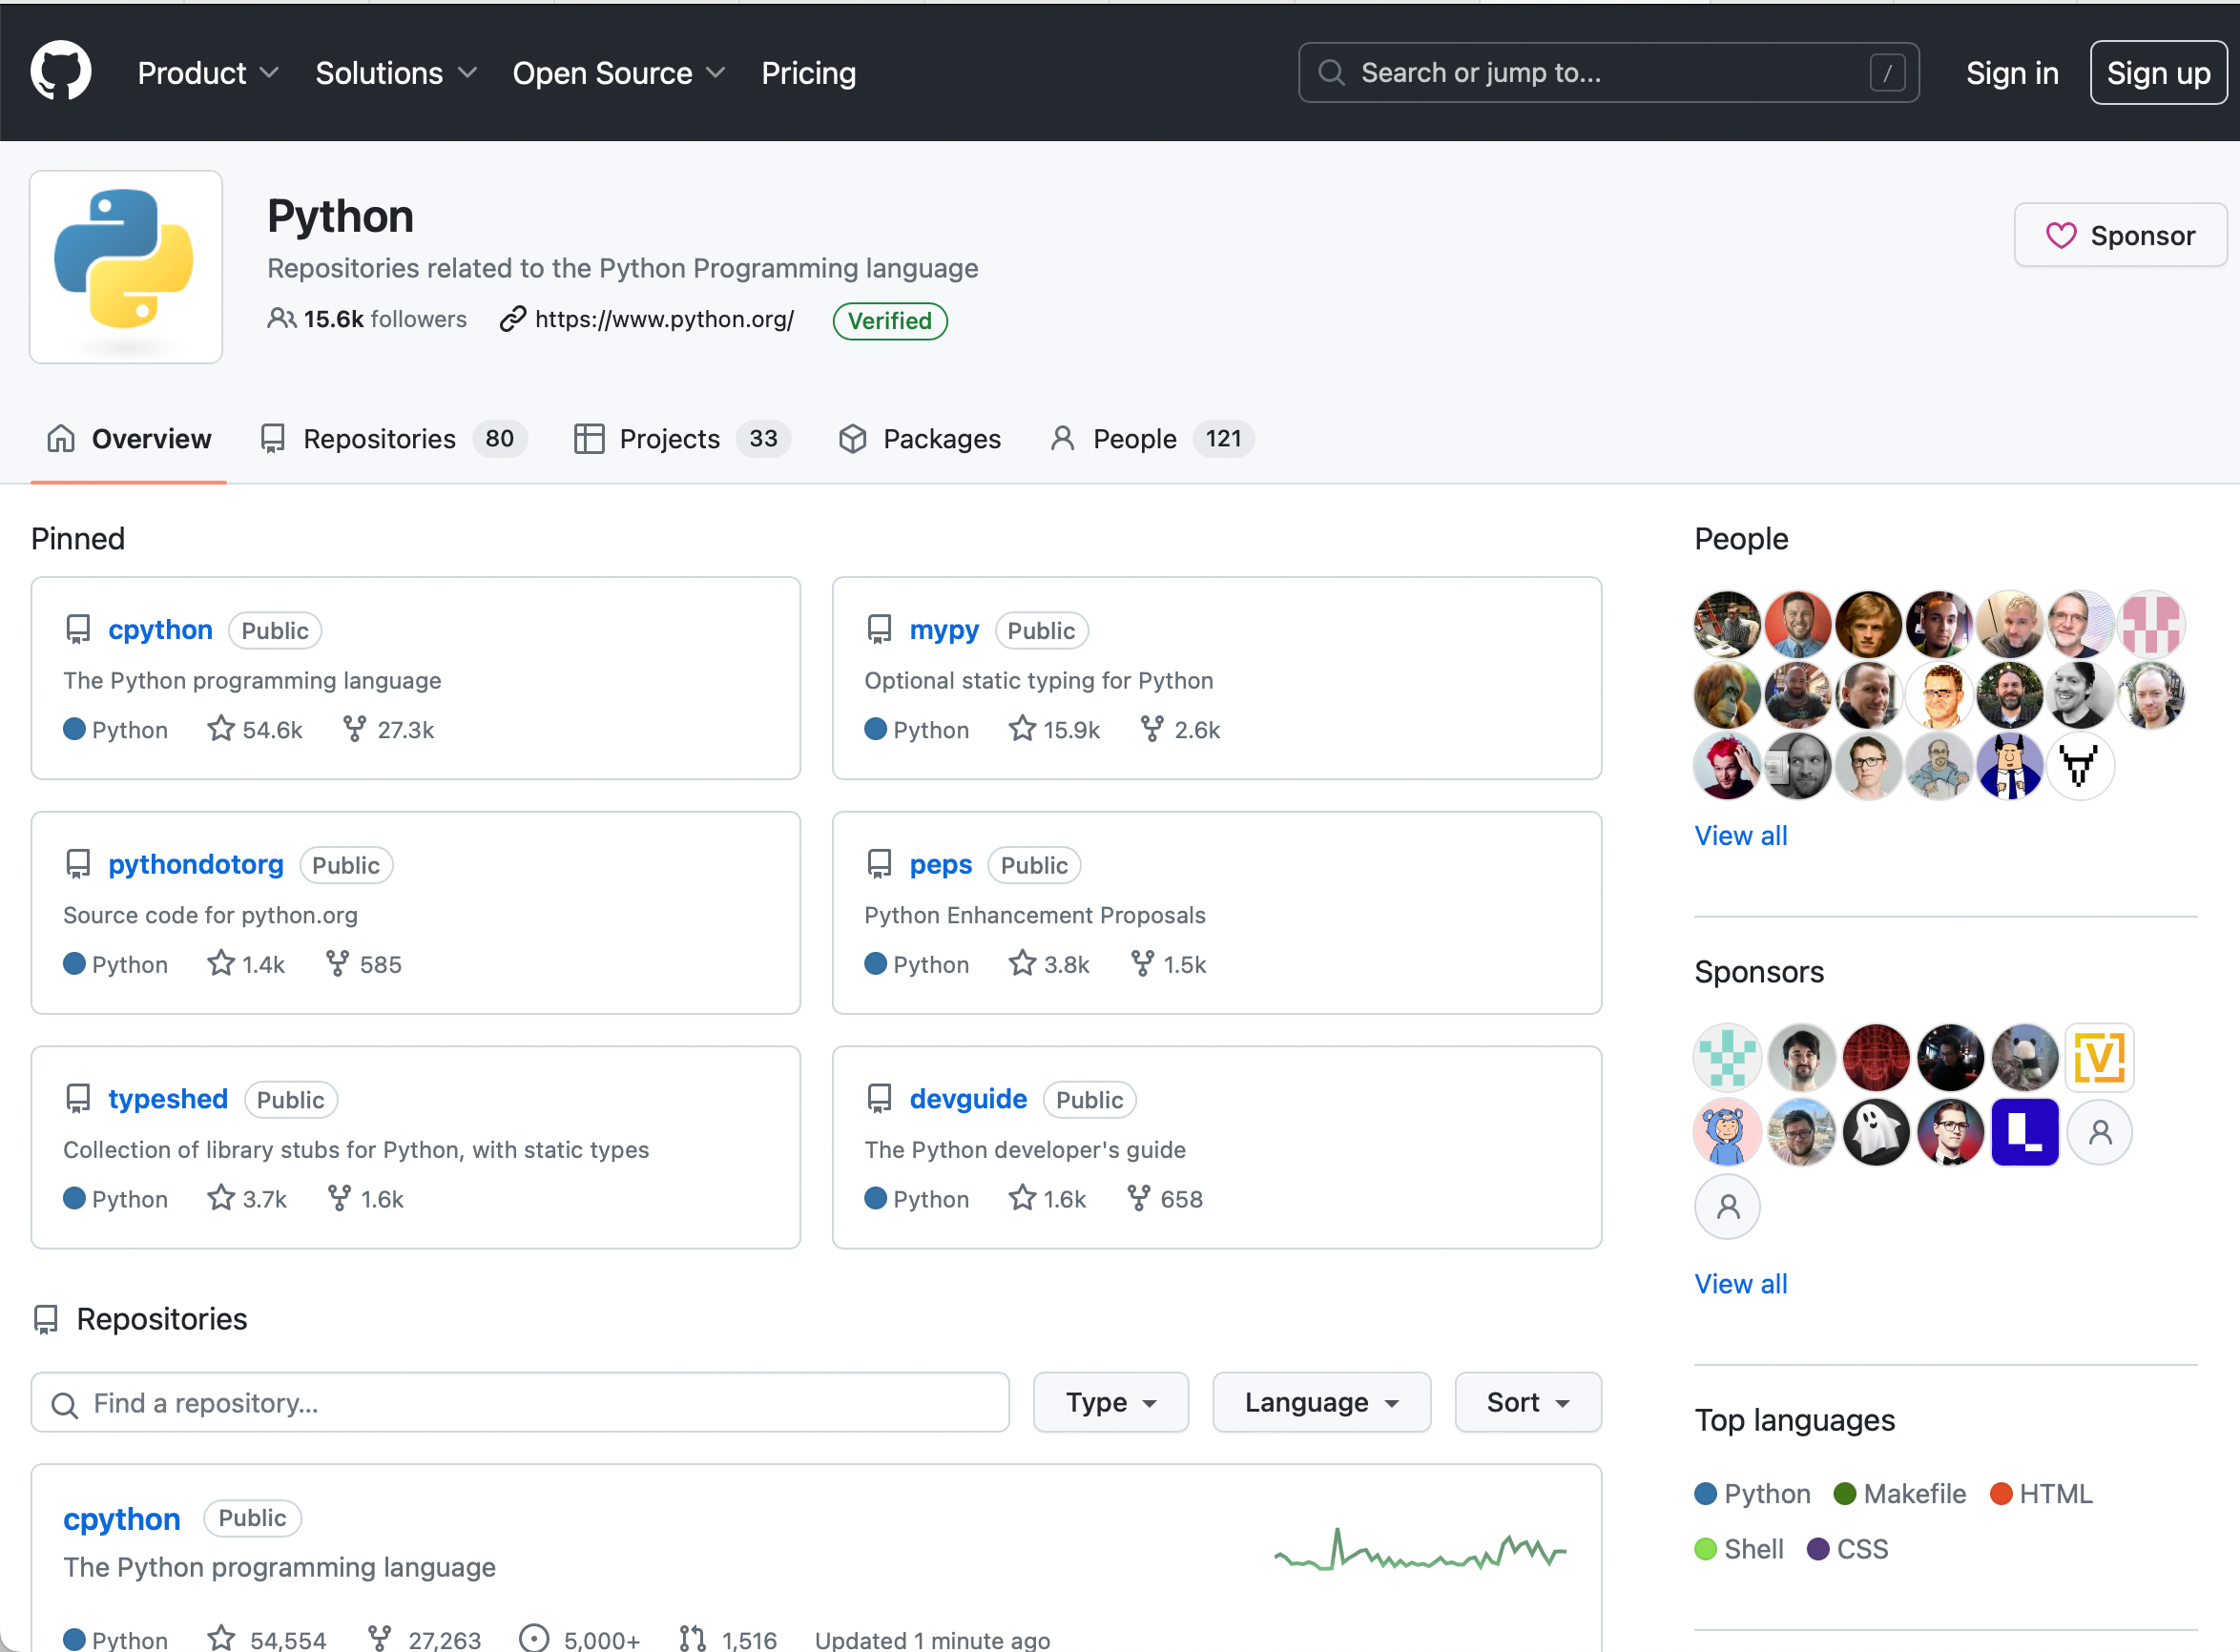The width and height of the screenshot is (2240, 1652).
Task: Click the followers people icon
Action: [281, 318]
